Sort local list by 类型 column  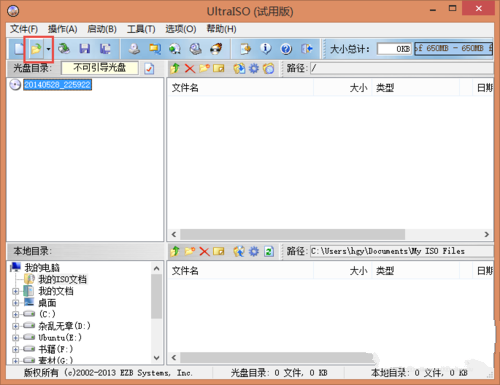pos(415,271)
